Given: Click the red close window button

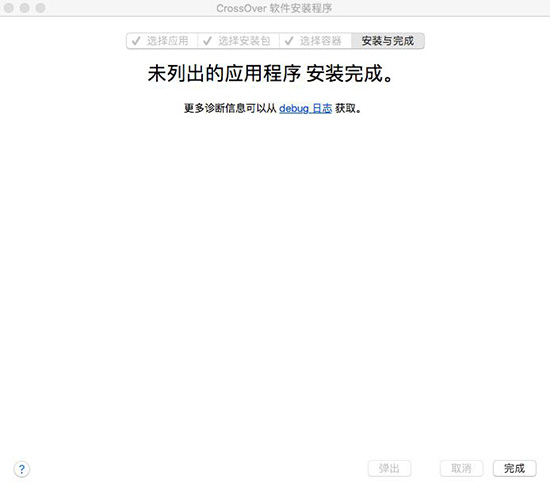Looking at the screenshot, I should pyautogui.click(x=8, y=8).
